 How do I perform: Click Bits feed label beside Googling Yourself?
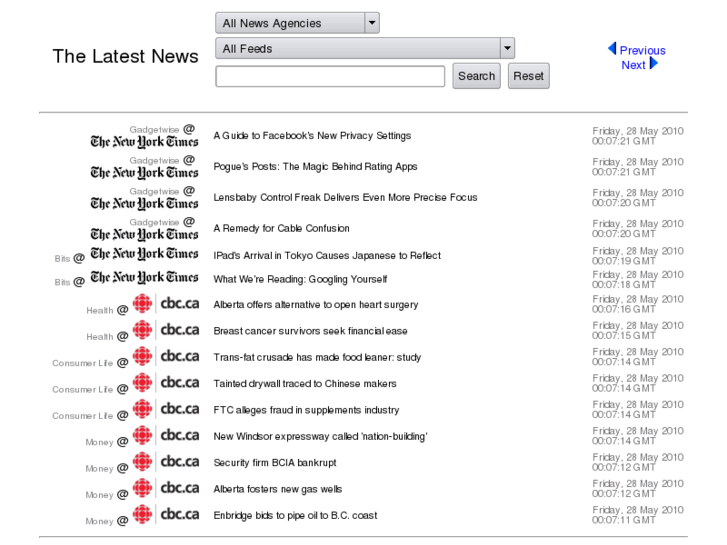[x=62, y=282]
